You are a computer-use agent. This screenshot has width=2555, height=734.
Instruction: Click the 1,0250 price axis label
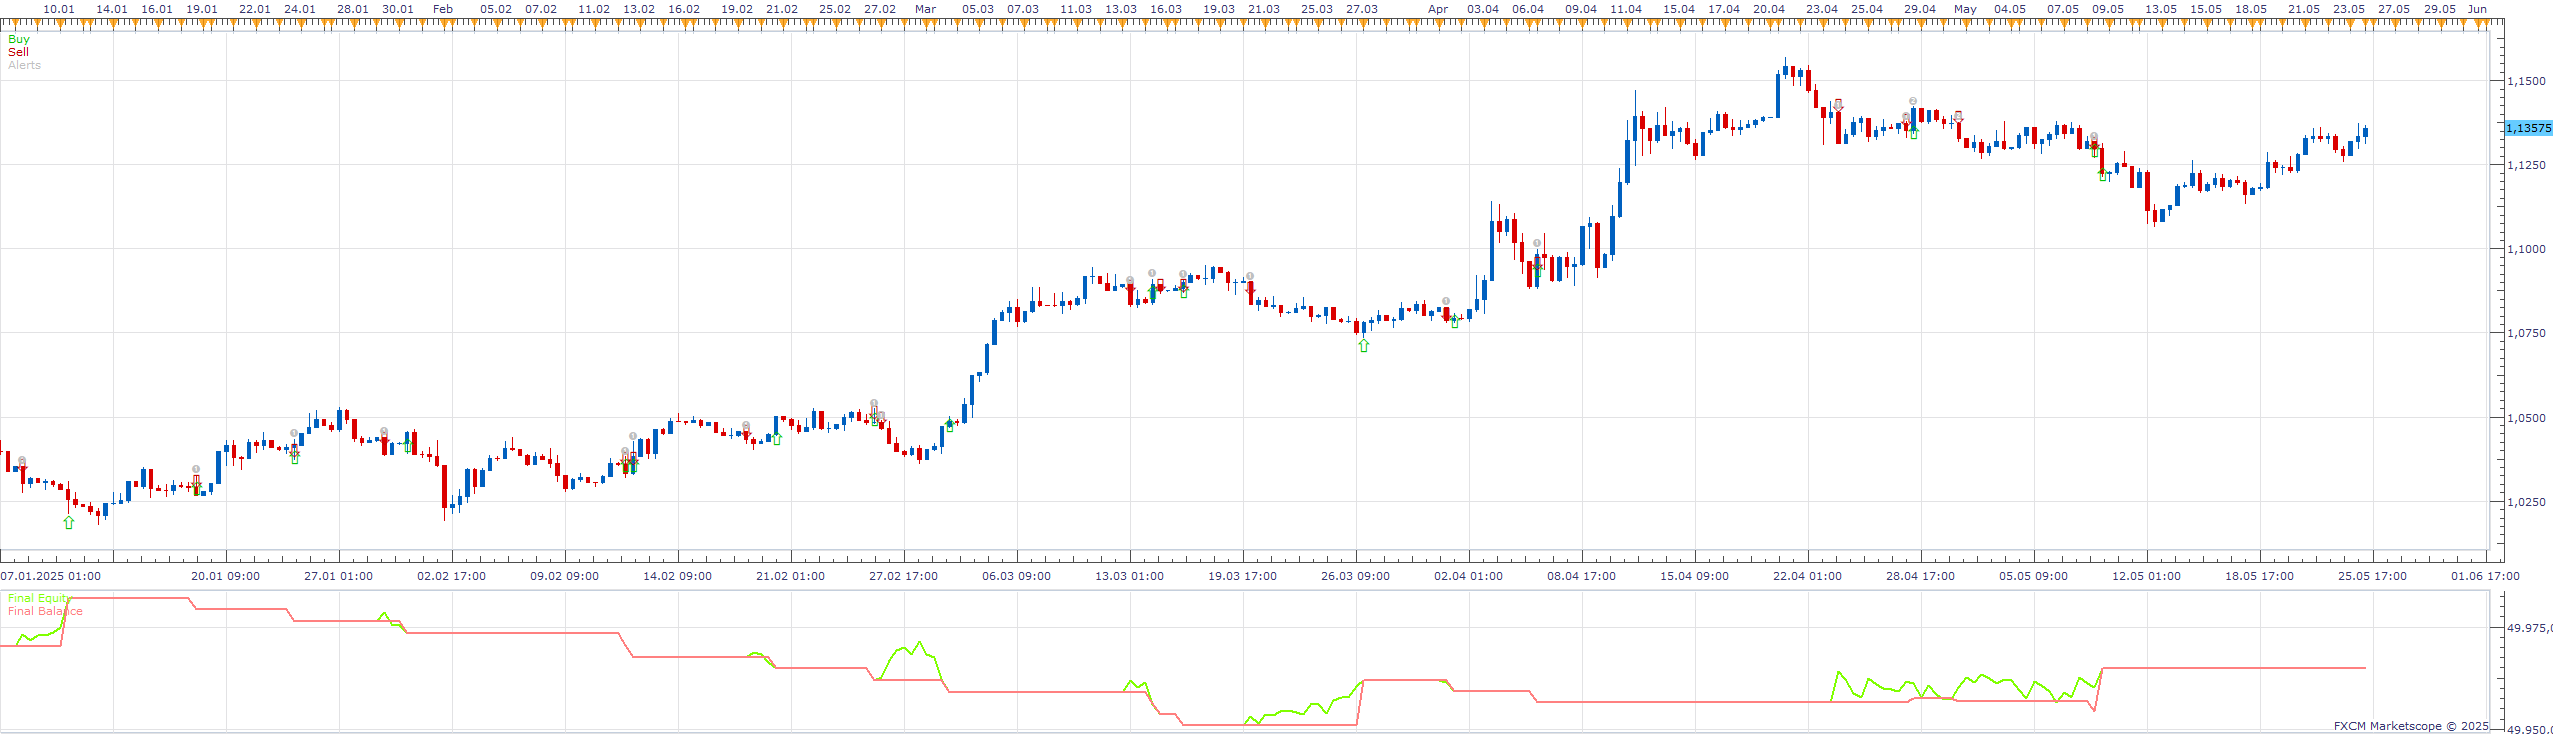click(2527, 502)
